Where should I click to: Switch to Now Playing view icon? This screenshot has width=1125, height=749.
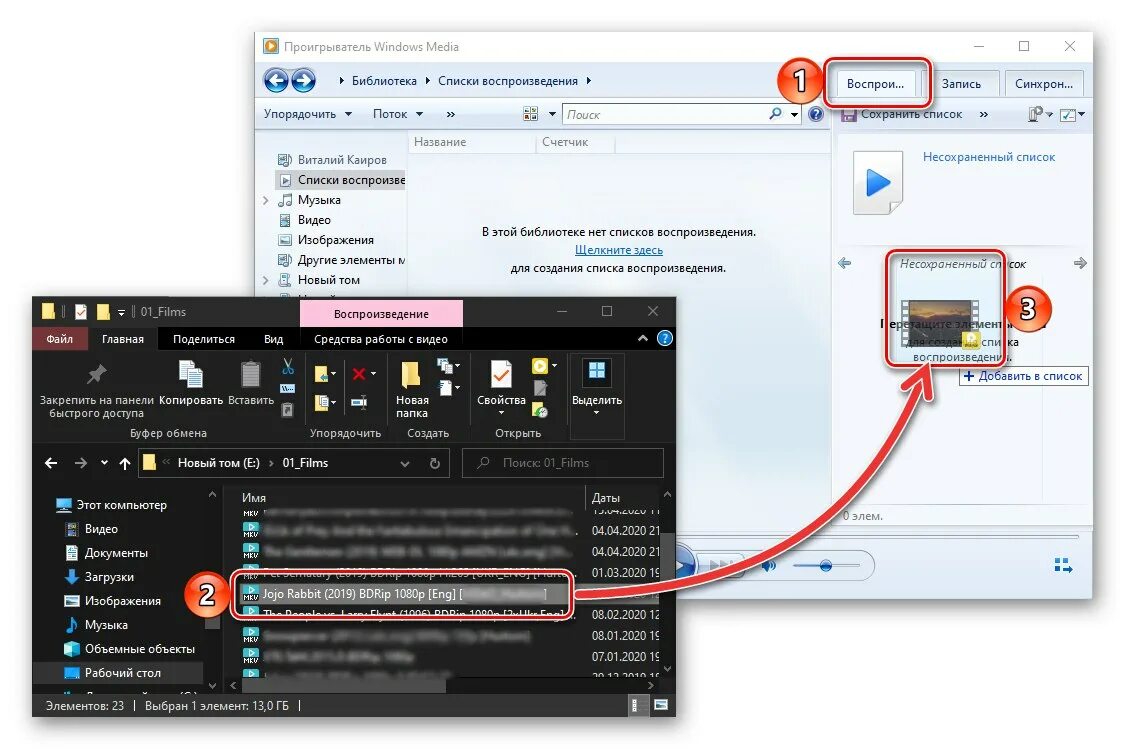pos(1063,566)
